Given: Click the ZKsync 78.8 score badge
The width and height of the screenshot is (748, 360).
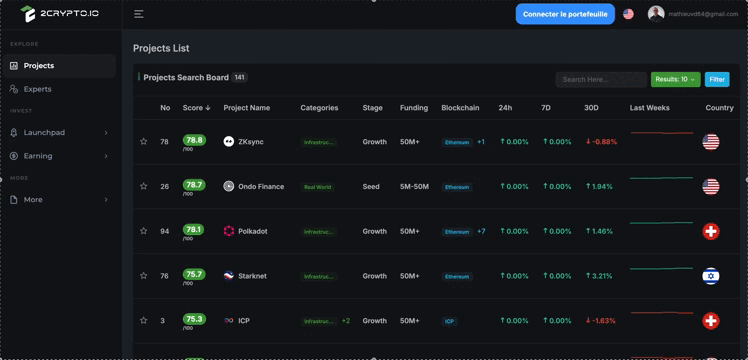Looking at the screenshot, I should coord(194,140).
